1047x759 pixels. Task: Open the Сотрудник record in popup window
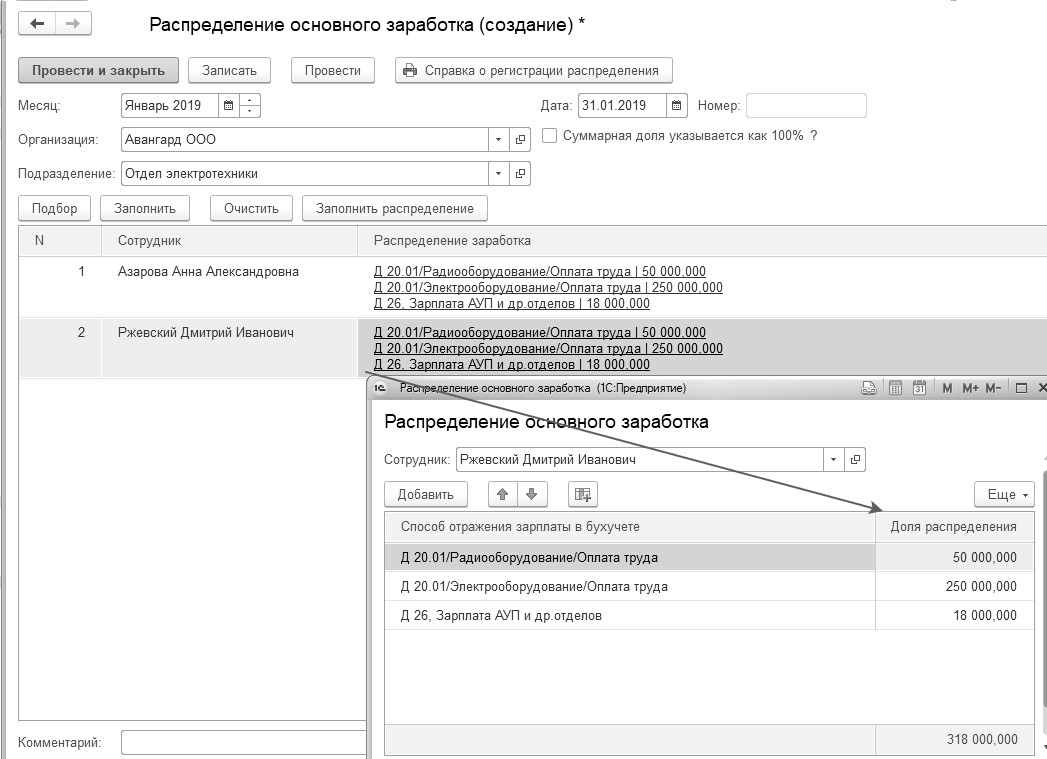(855, 459)
